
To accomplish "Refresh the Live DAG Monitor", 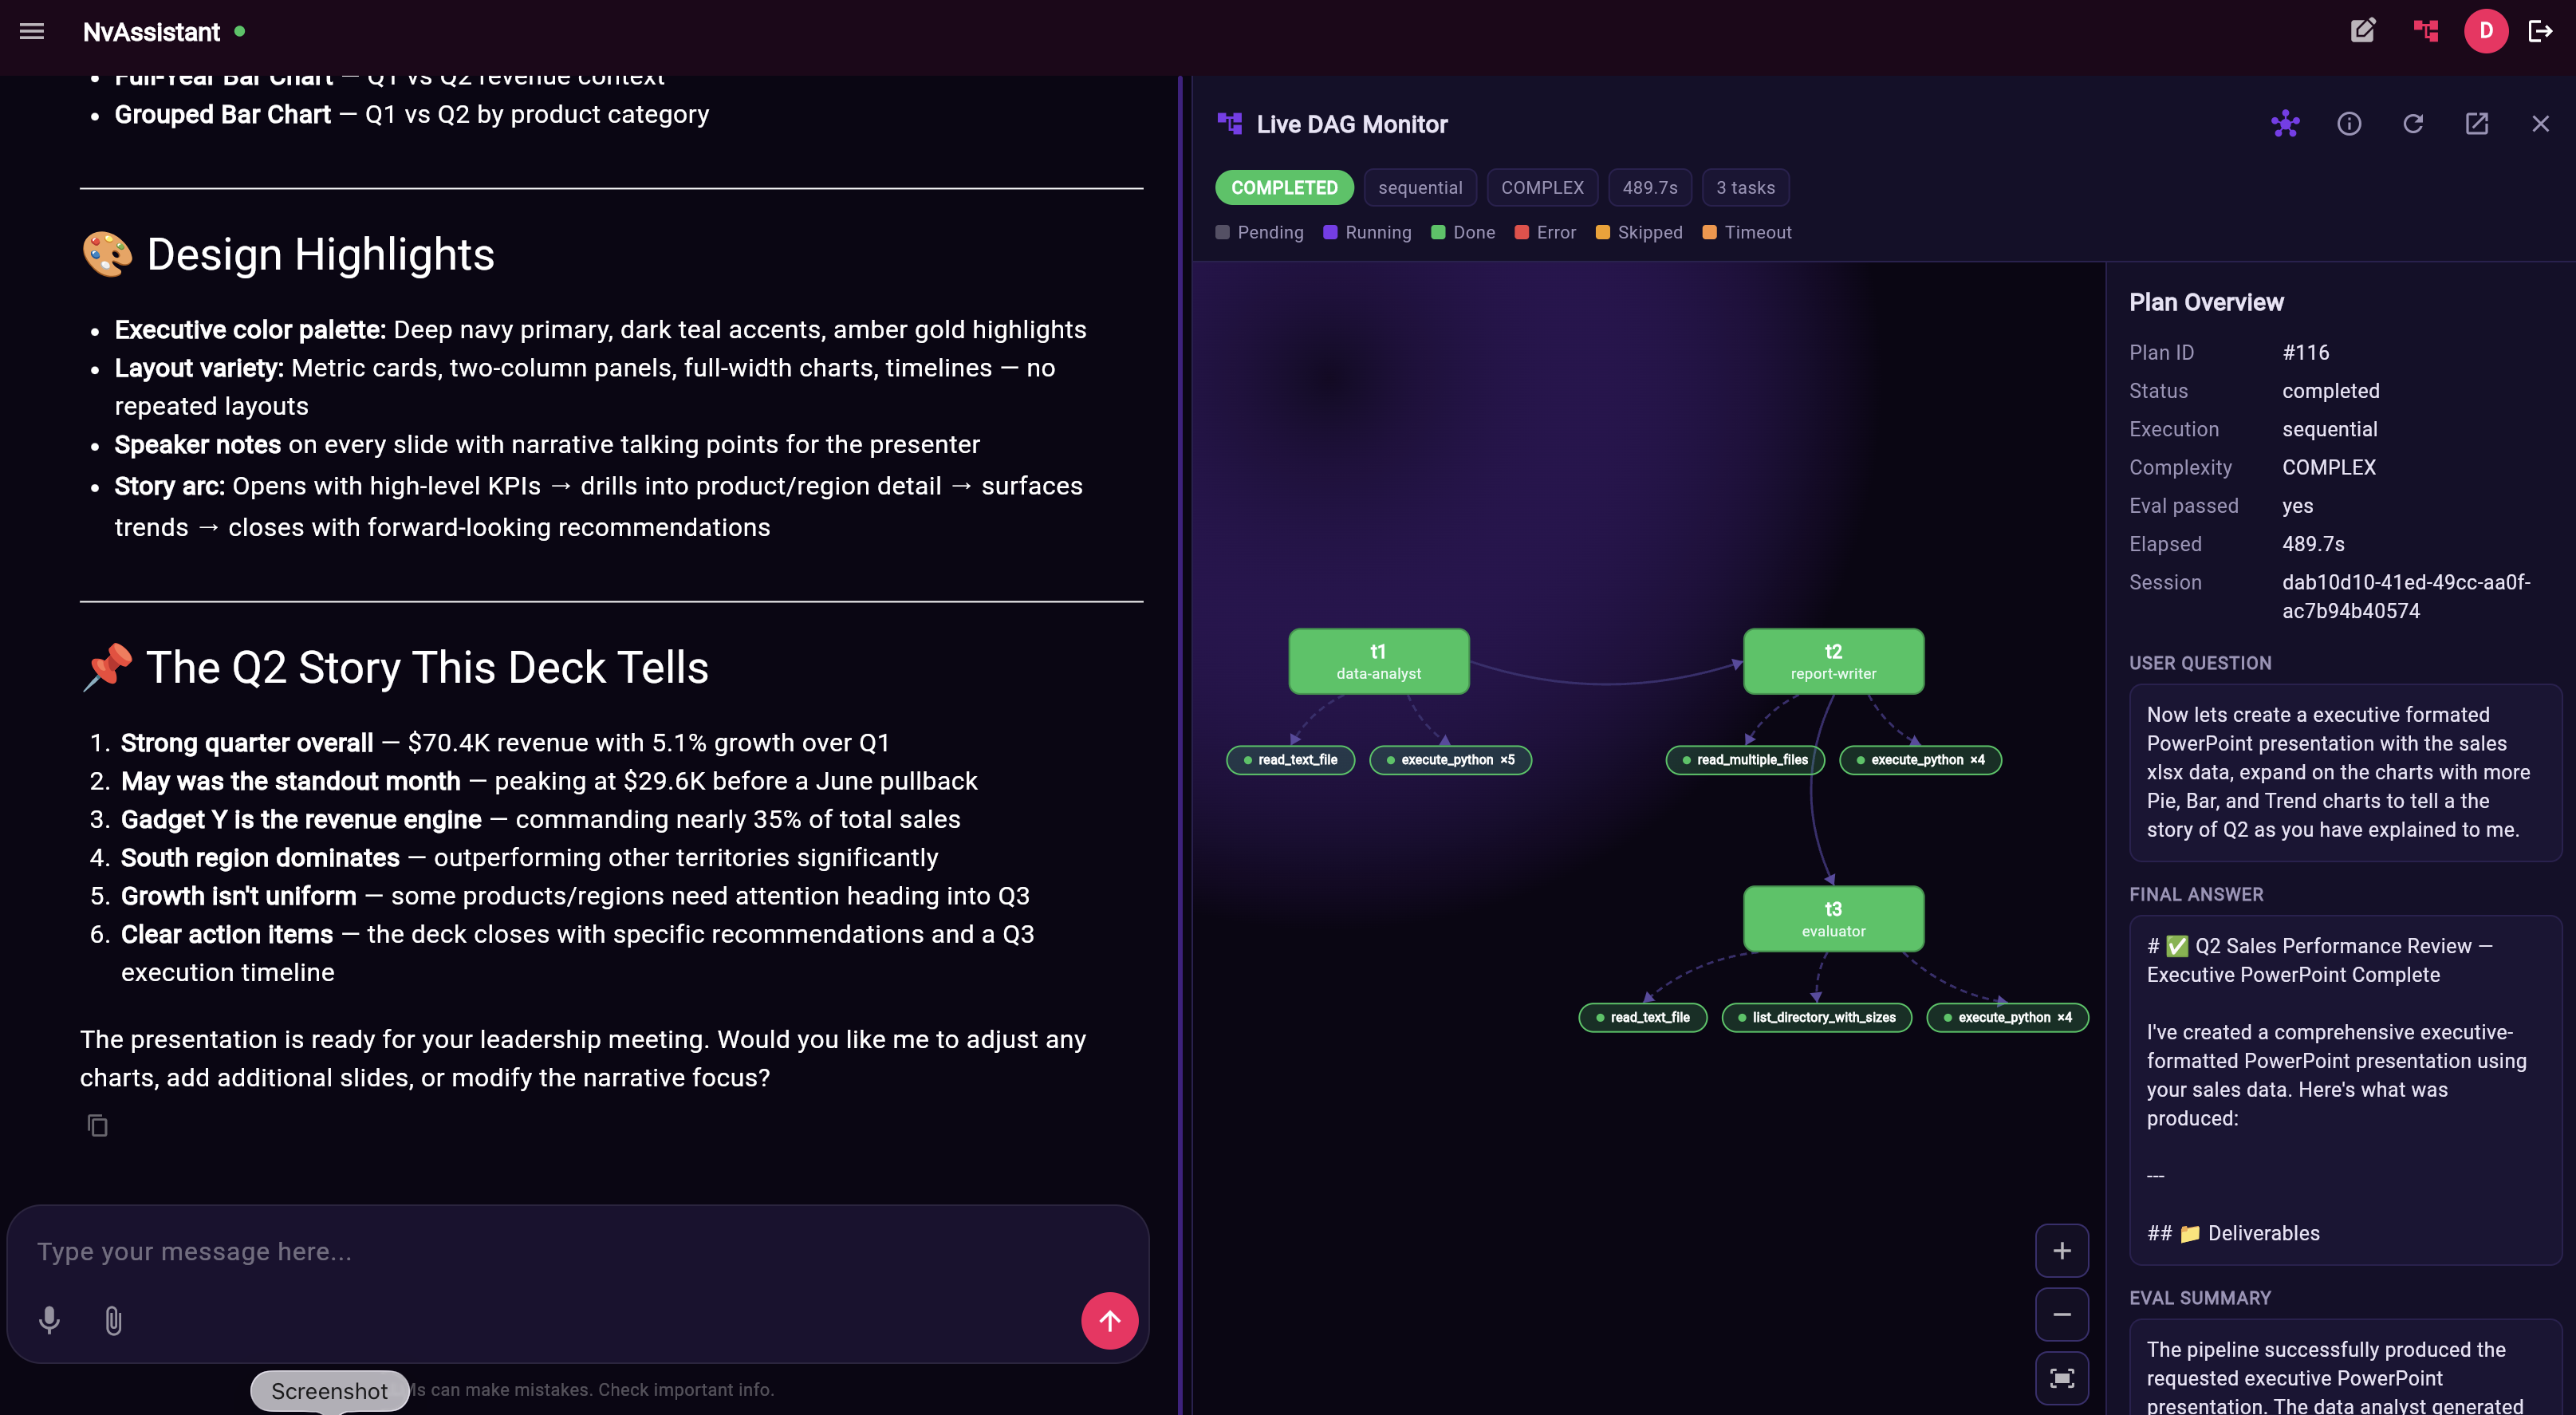I will [2413, 124].
